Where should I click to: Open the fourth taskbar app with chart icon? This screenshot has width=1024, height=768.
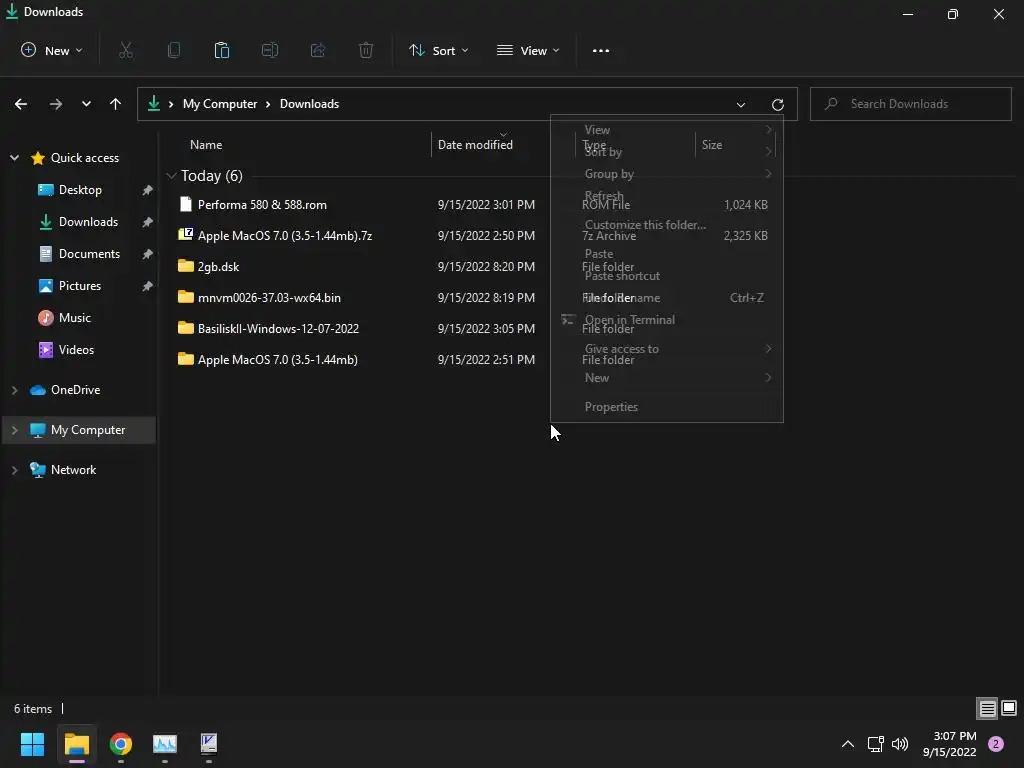pyautogui.click(x=165, y=743)
